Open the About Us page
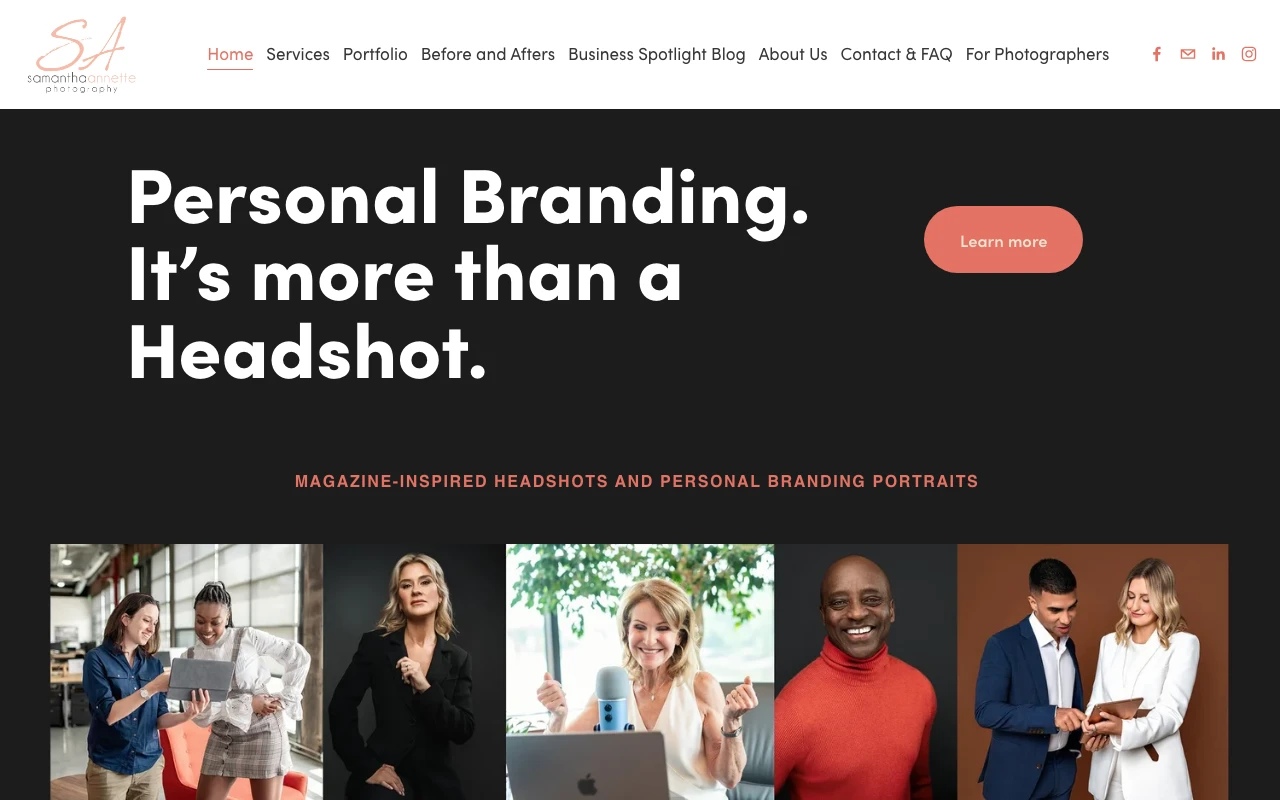This screenshot has width=1280, height=800. click(793, 54)
